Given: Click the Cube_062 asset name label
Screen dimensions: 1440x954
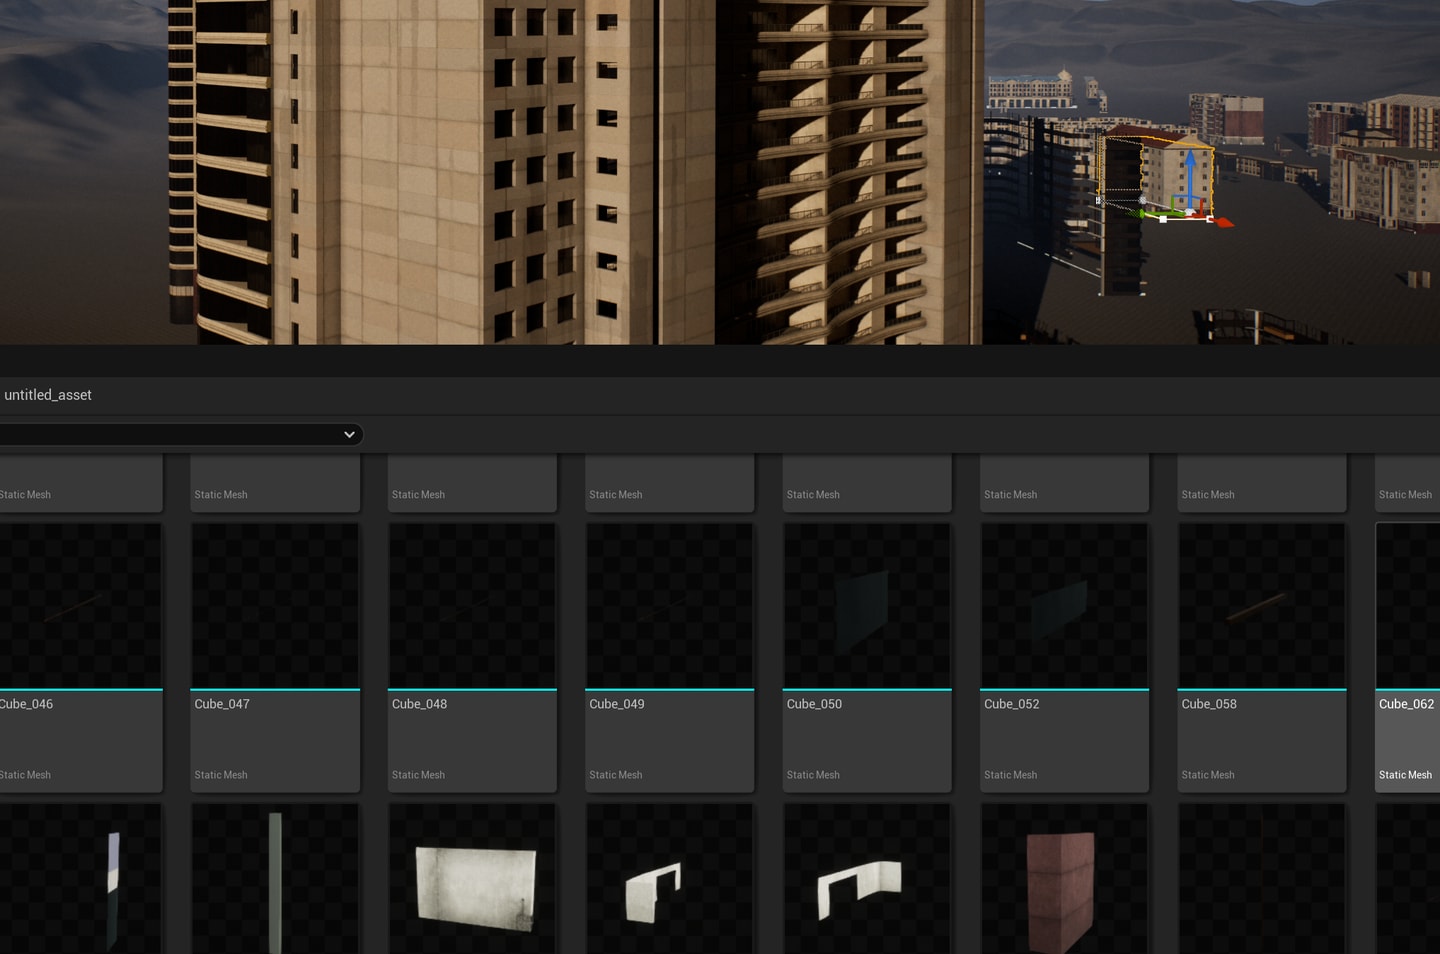Looking at the screenshot, I should tap(1406, 704).
